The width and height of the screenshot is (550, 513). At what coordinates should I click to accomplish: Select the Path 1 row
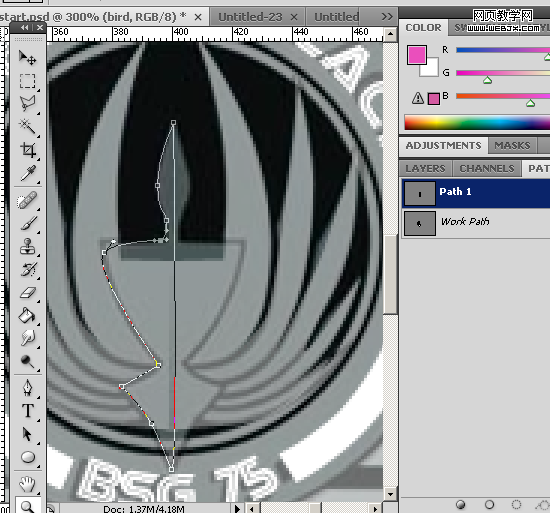tap(476, 193)
